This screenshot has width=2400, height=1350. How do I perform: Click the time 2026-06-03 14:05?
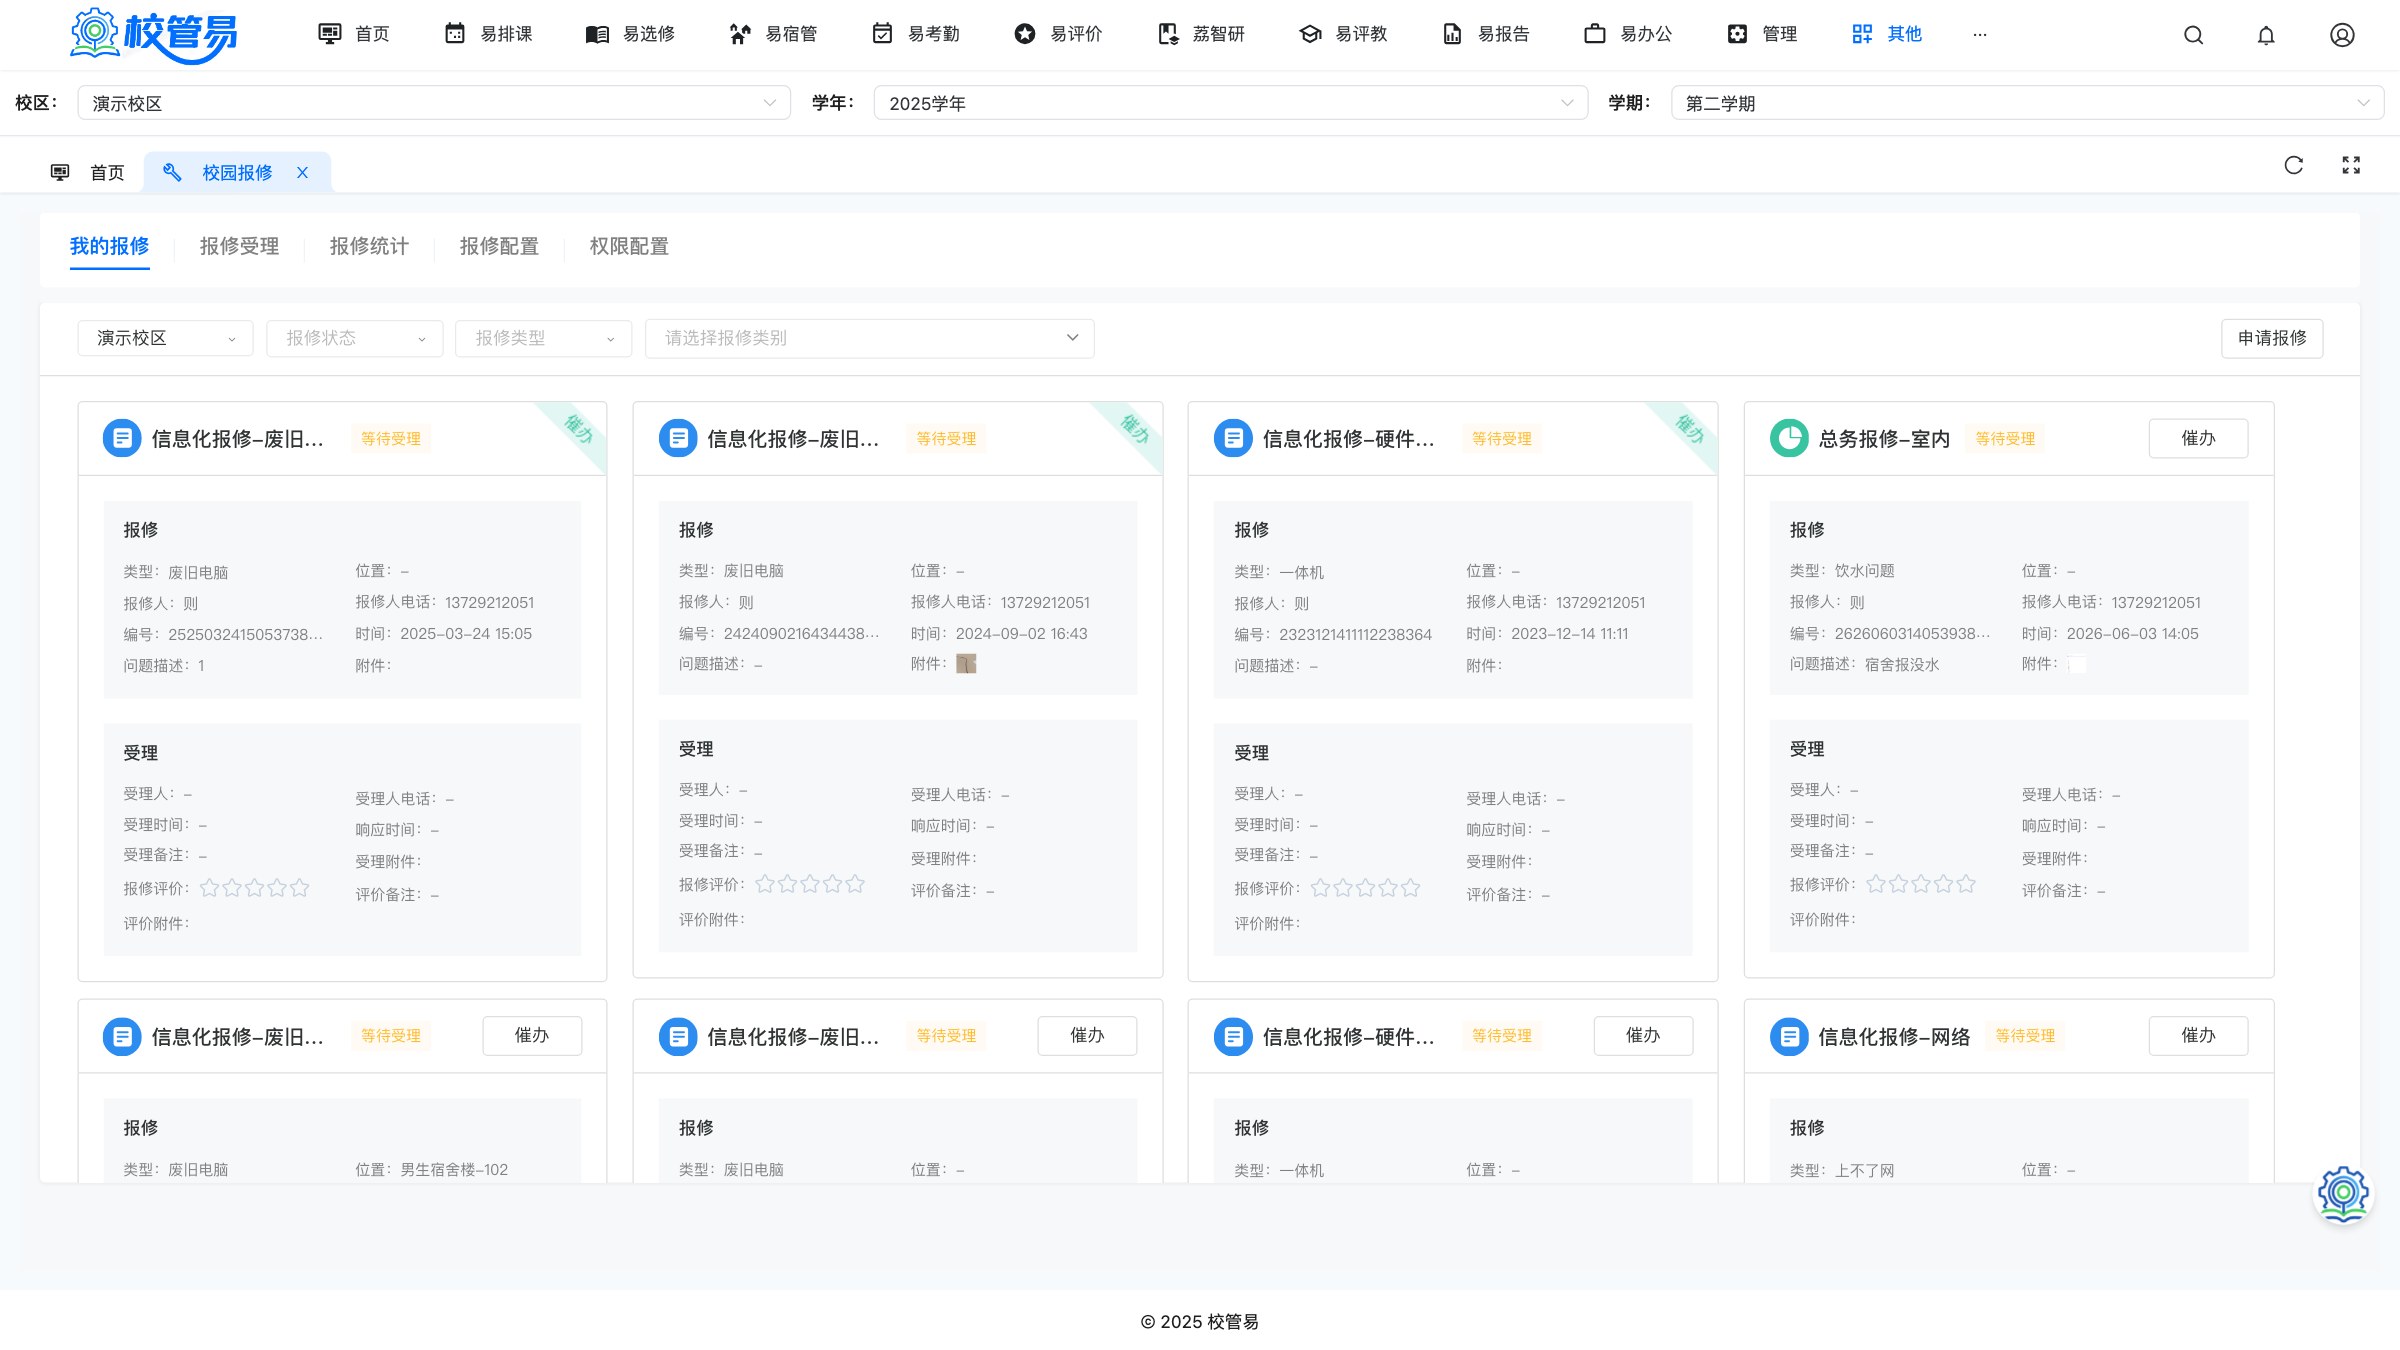click(x=2132, y=634)
